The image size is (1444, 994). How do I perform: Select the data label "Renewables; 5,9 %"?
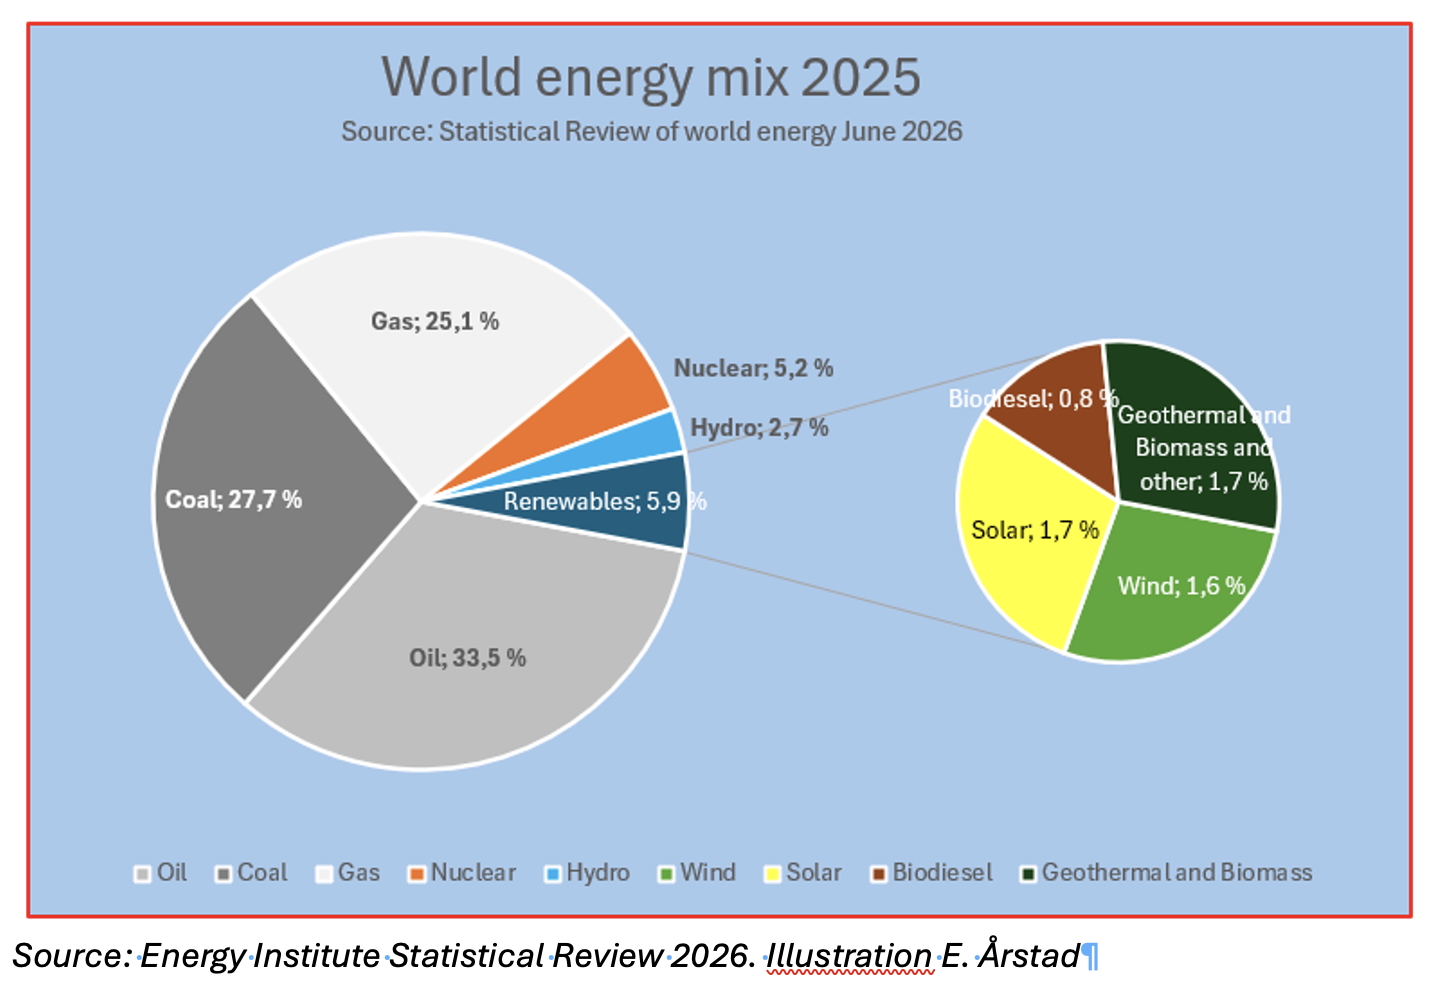(605, 501)
